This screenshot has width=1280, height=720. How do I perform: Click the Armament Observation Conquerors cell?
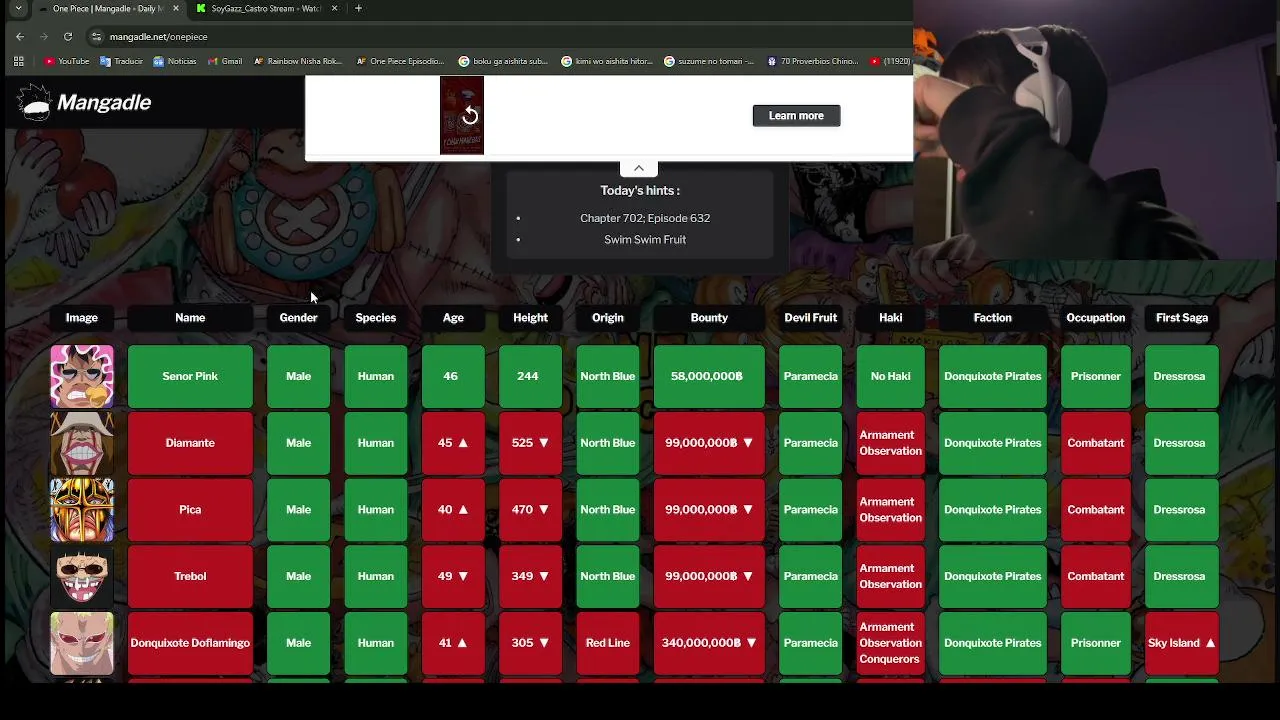point(891,643)
